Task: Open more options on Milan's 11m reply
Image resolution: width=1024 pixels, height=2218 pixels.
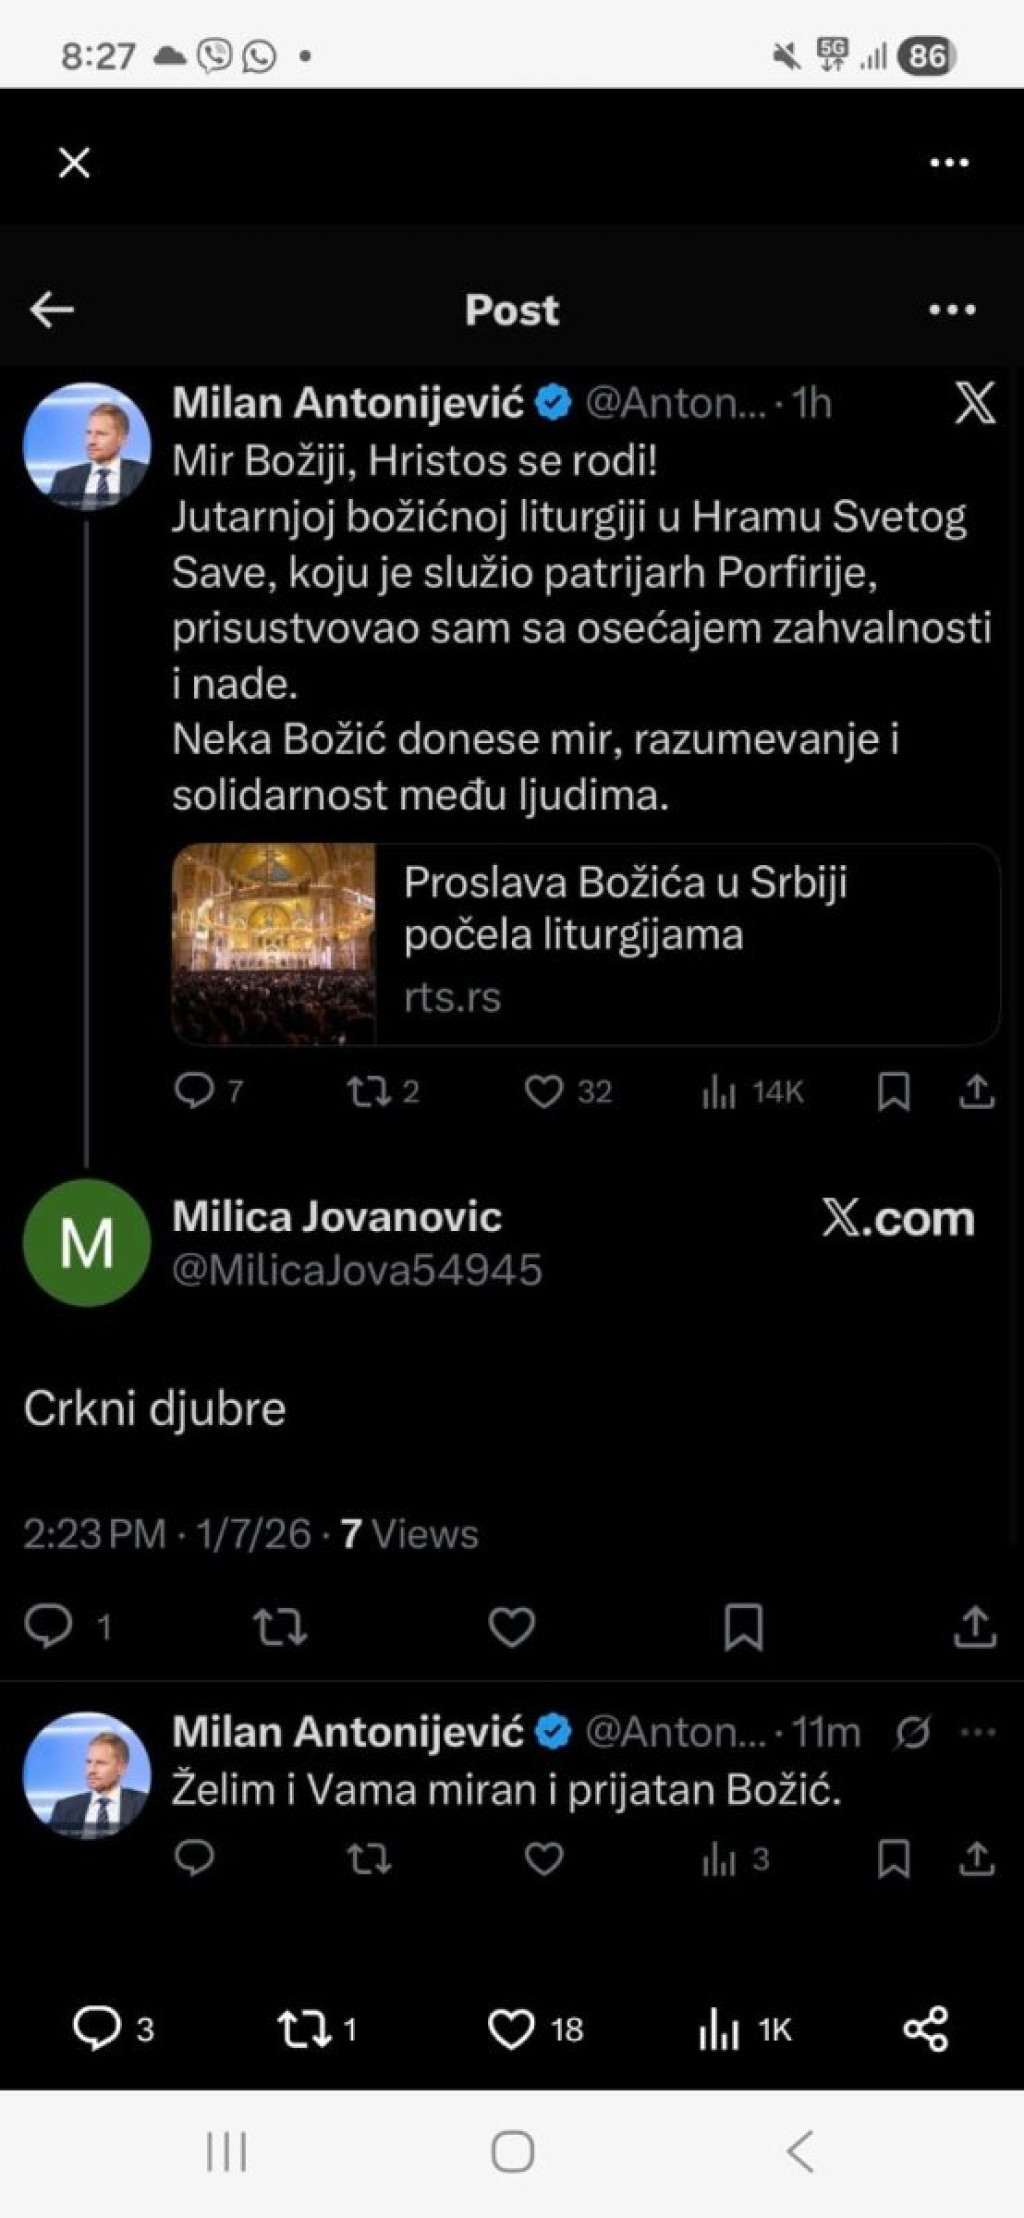Action: [977, 1732]
